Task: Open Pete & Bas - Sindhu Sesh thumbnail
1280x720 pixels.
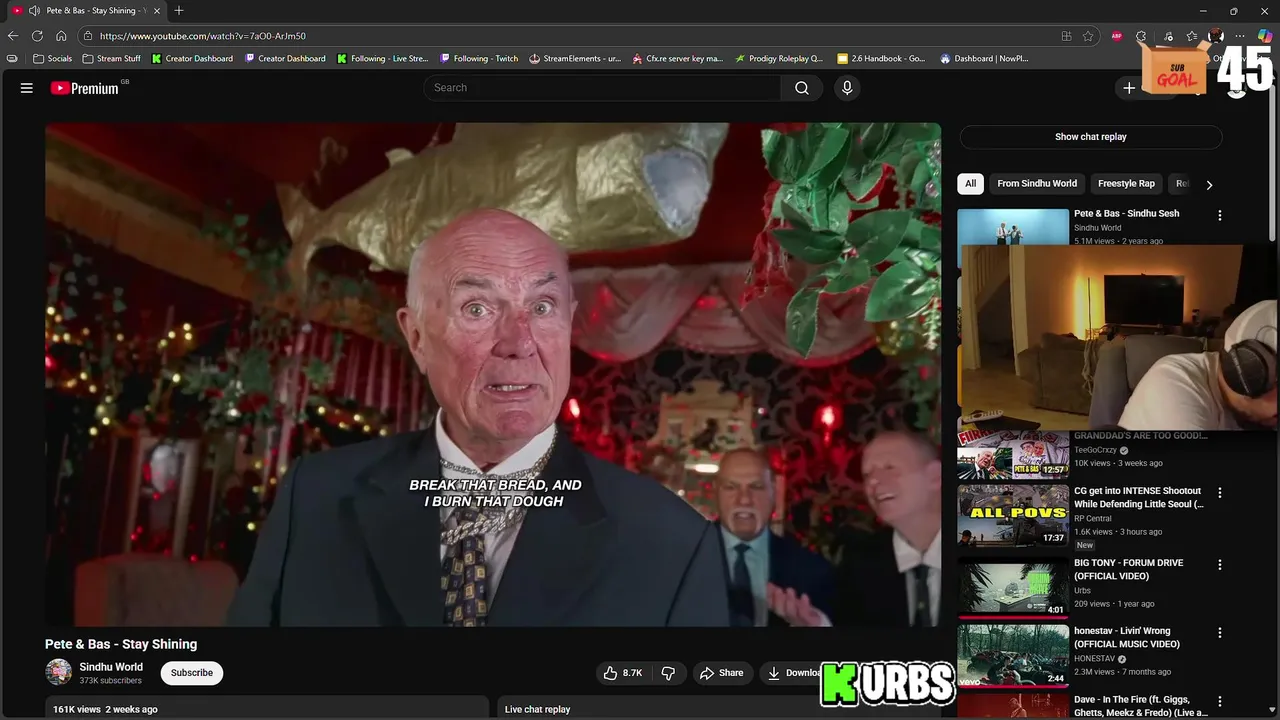Action: (1013, 226)
